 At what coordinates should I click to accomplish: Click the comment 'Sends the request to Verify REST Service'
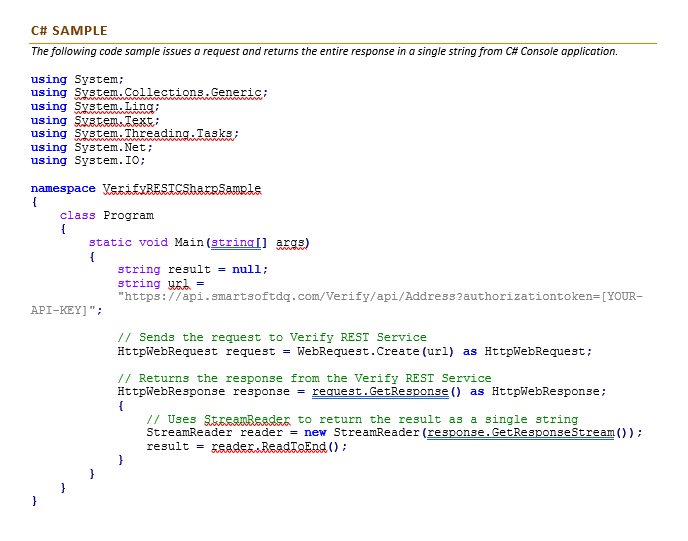click(x=272, y=337)
